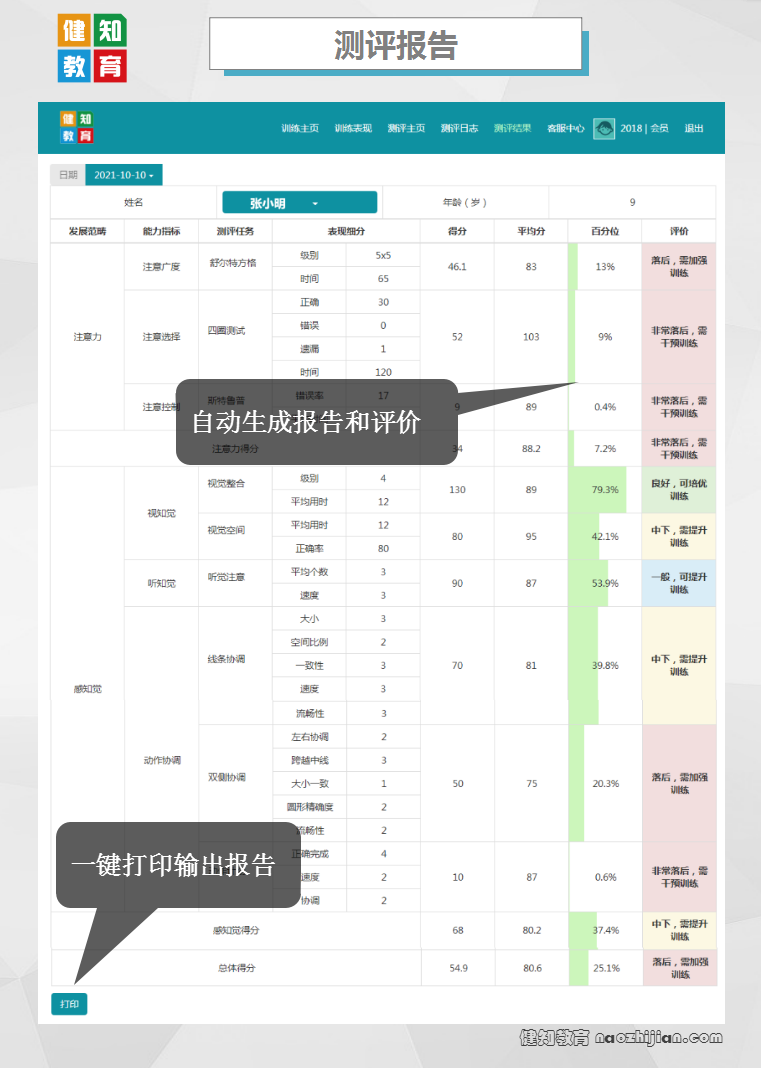Click the 健知教育 logo in the navigation bar
Image resolution: width=761 pixels, height=1068 pixels.
tap(77, 127)
